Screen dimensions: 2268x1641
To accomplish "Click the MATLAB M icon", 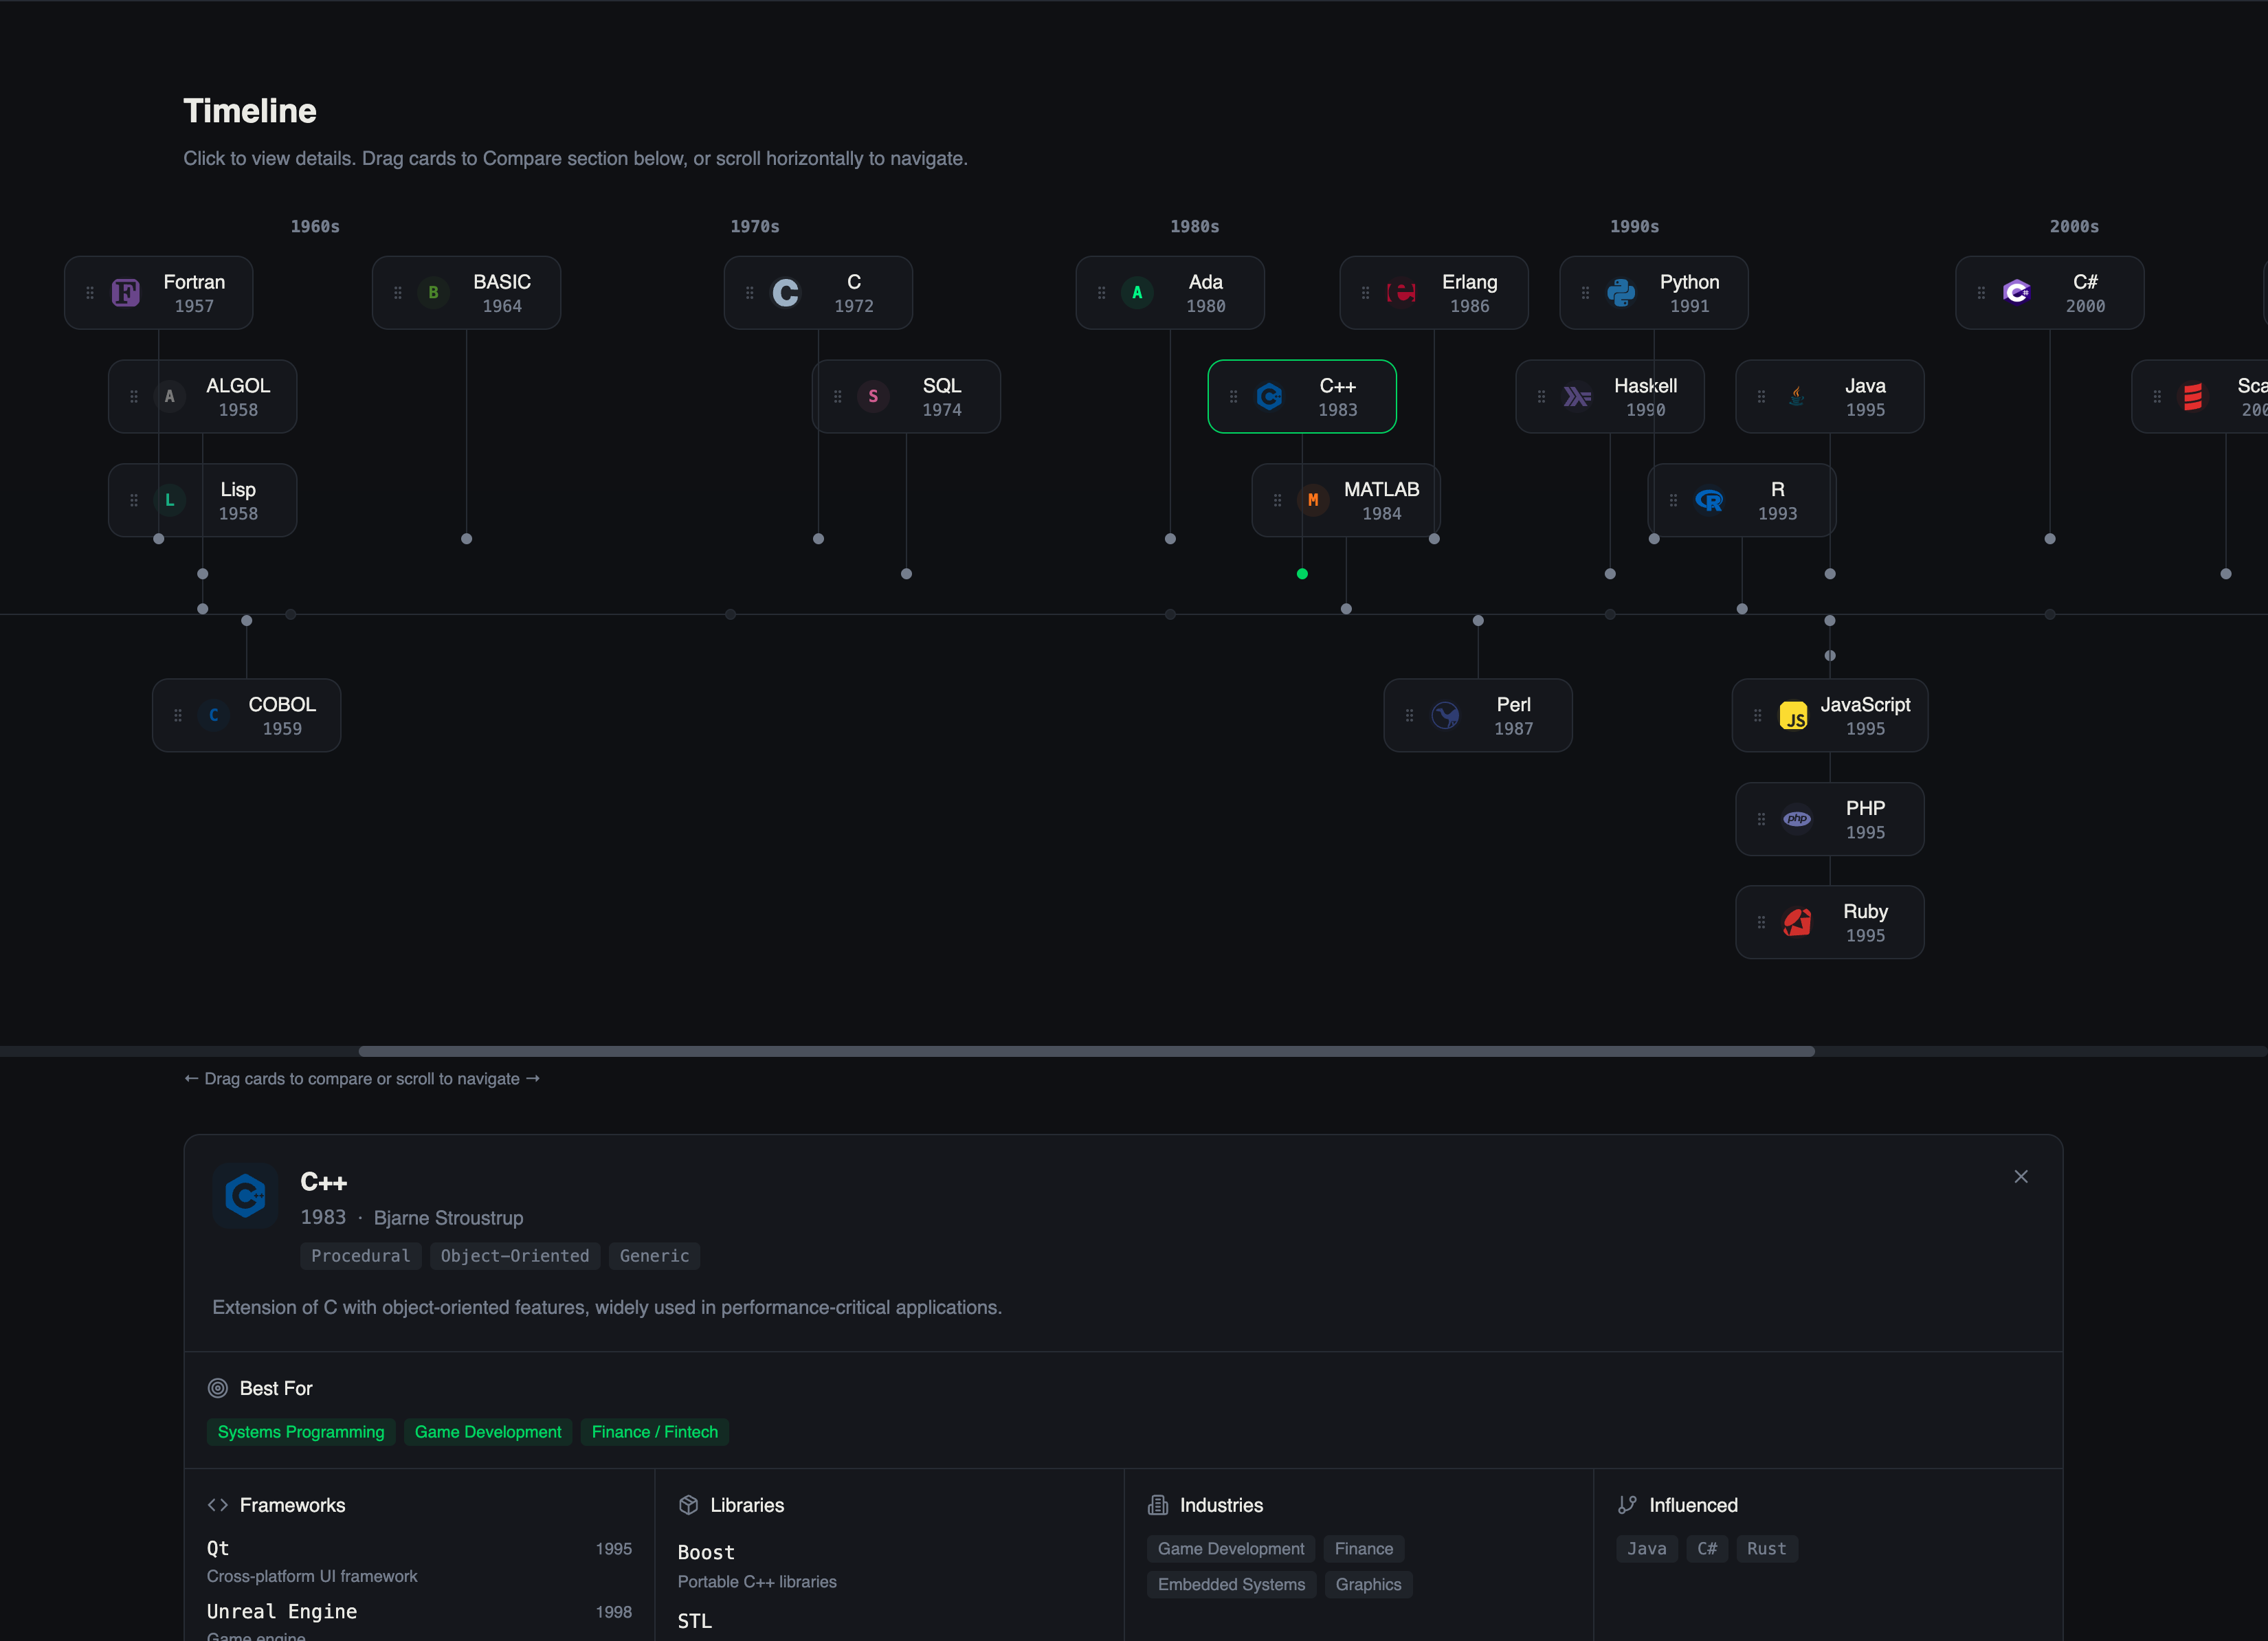I will [1313, 500].
